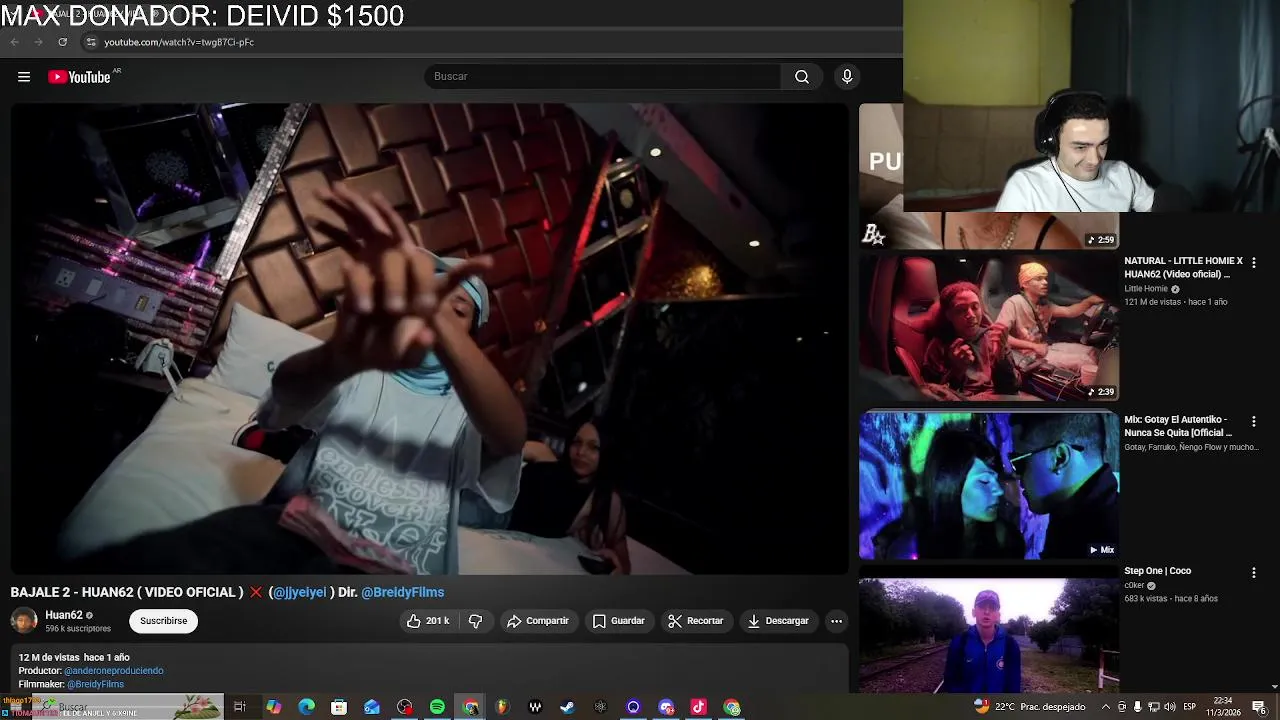Subscribe to the Huan62 channel
Screen dimensions: 1280x720
tap(164, 621)
